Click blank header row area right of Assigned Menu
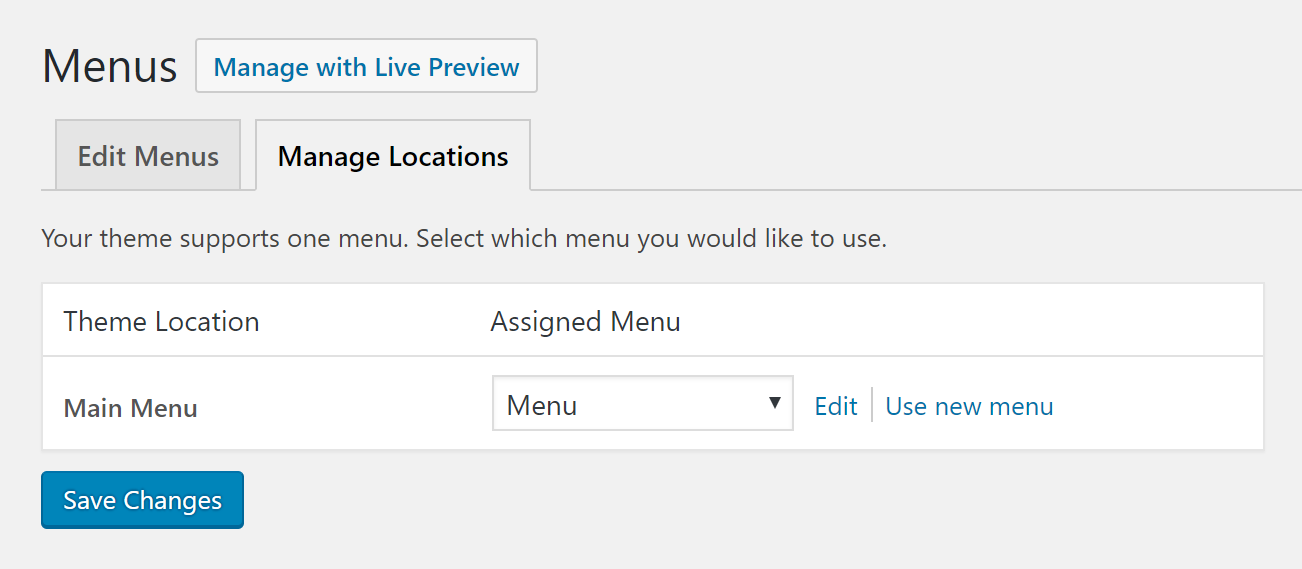 pos(970,321)
